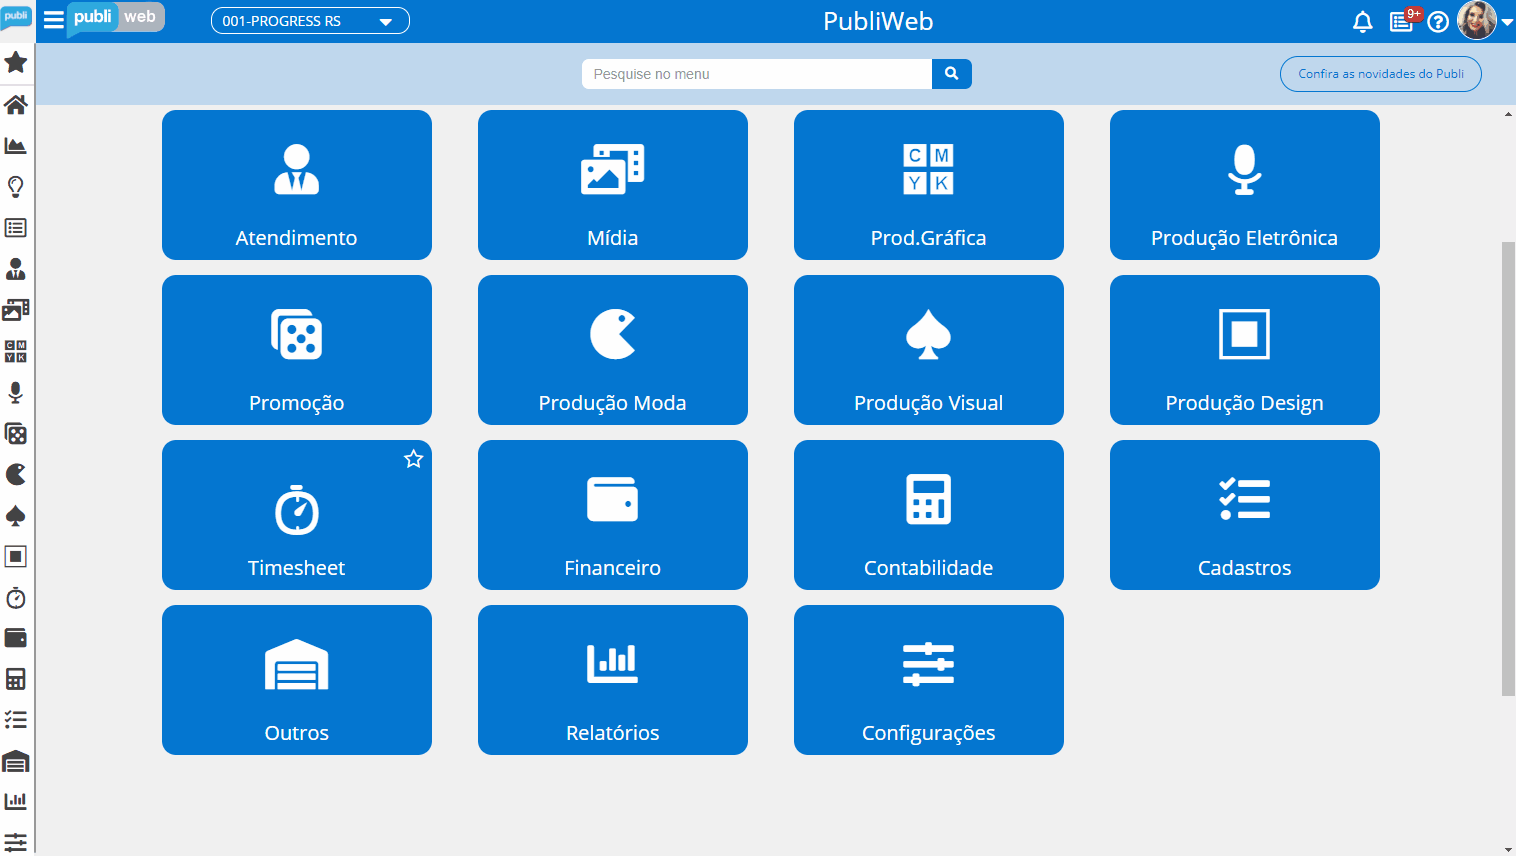Screen dimensions: 1516x856
Task: Expand the 001-PROGRESS RS company dropdown
Action: [x=310, y=21]
